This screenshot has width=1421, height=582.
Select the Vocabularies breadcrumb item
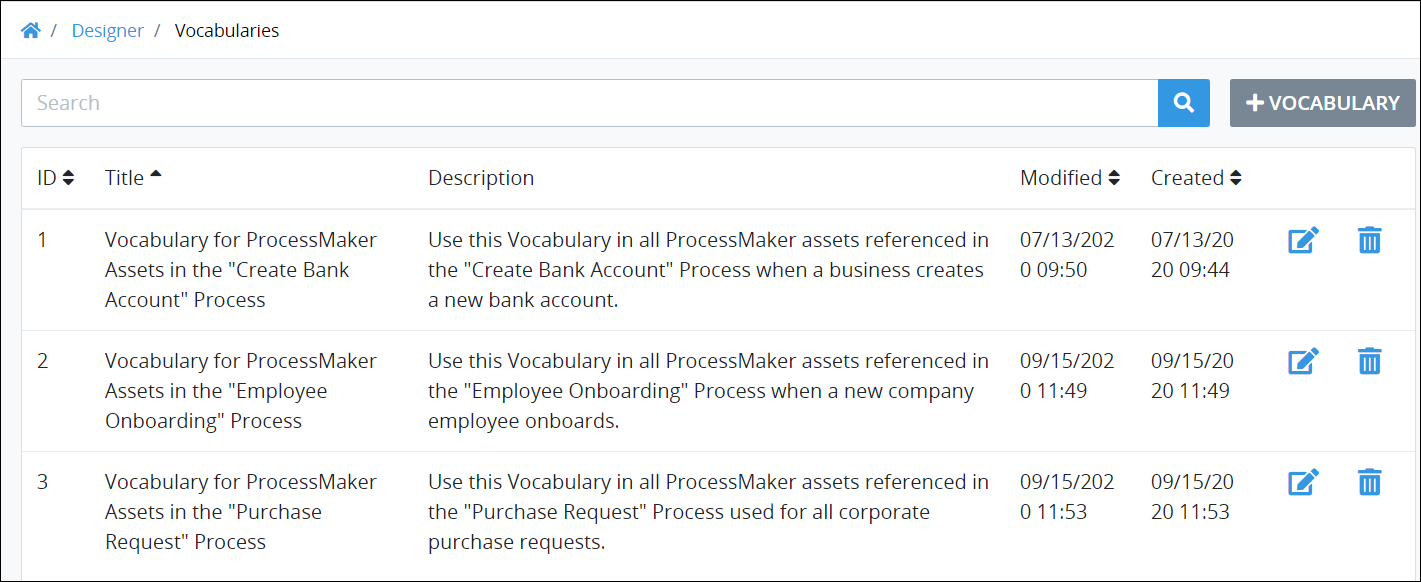227,31
